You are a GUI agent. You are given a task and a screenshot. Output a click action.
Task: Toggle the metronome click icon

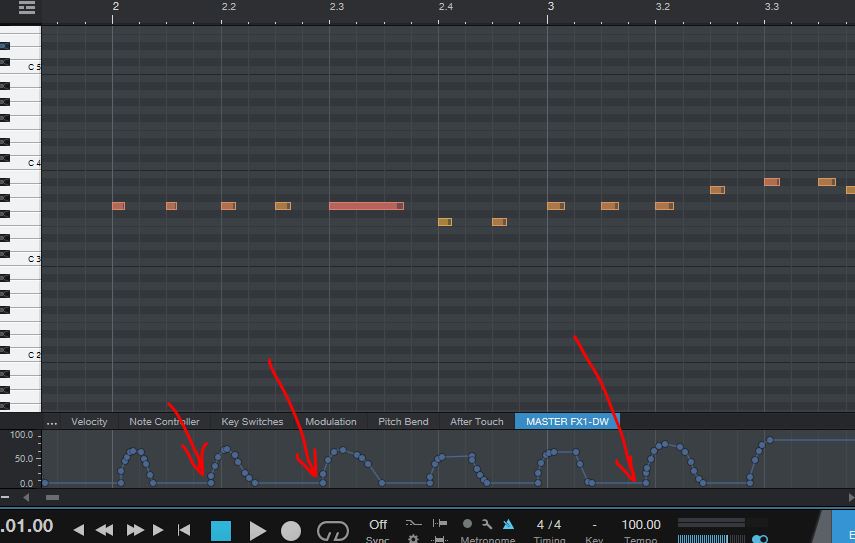508,524
